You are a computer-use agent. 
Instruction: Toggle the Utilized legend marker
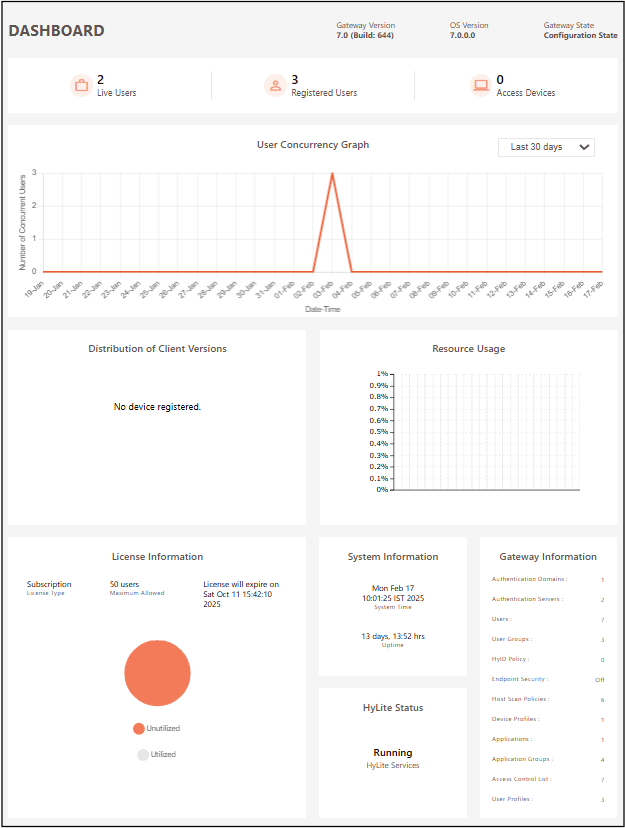click(143, 755)
